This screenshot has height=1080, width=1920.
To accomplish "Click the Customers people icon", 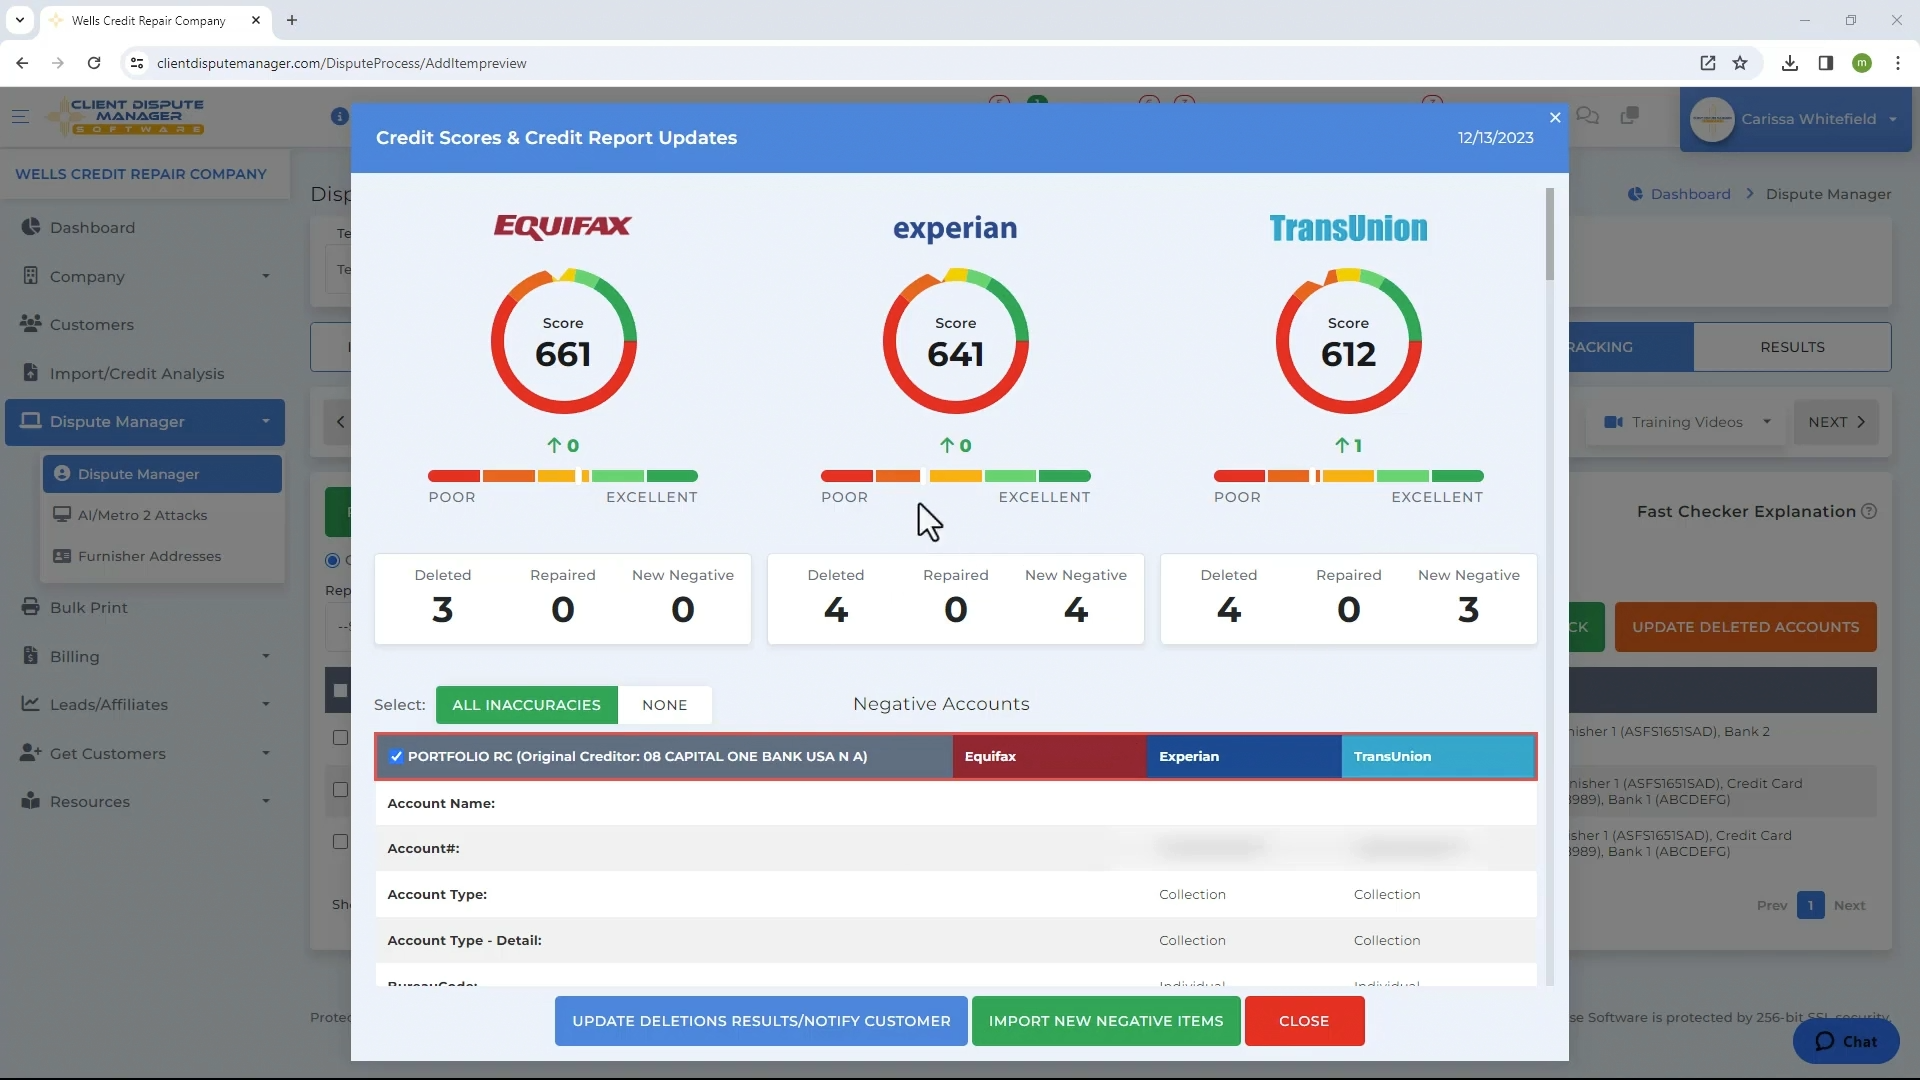I will coord(31,324).
